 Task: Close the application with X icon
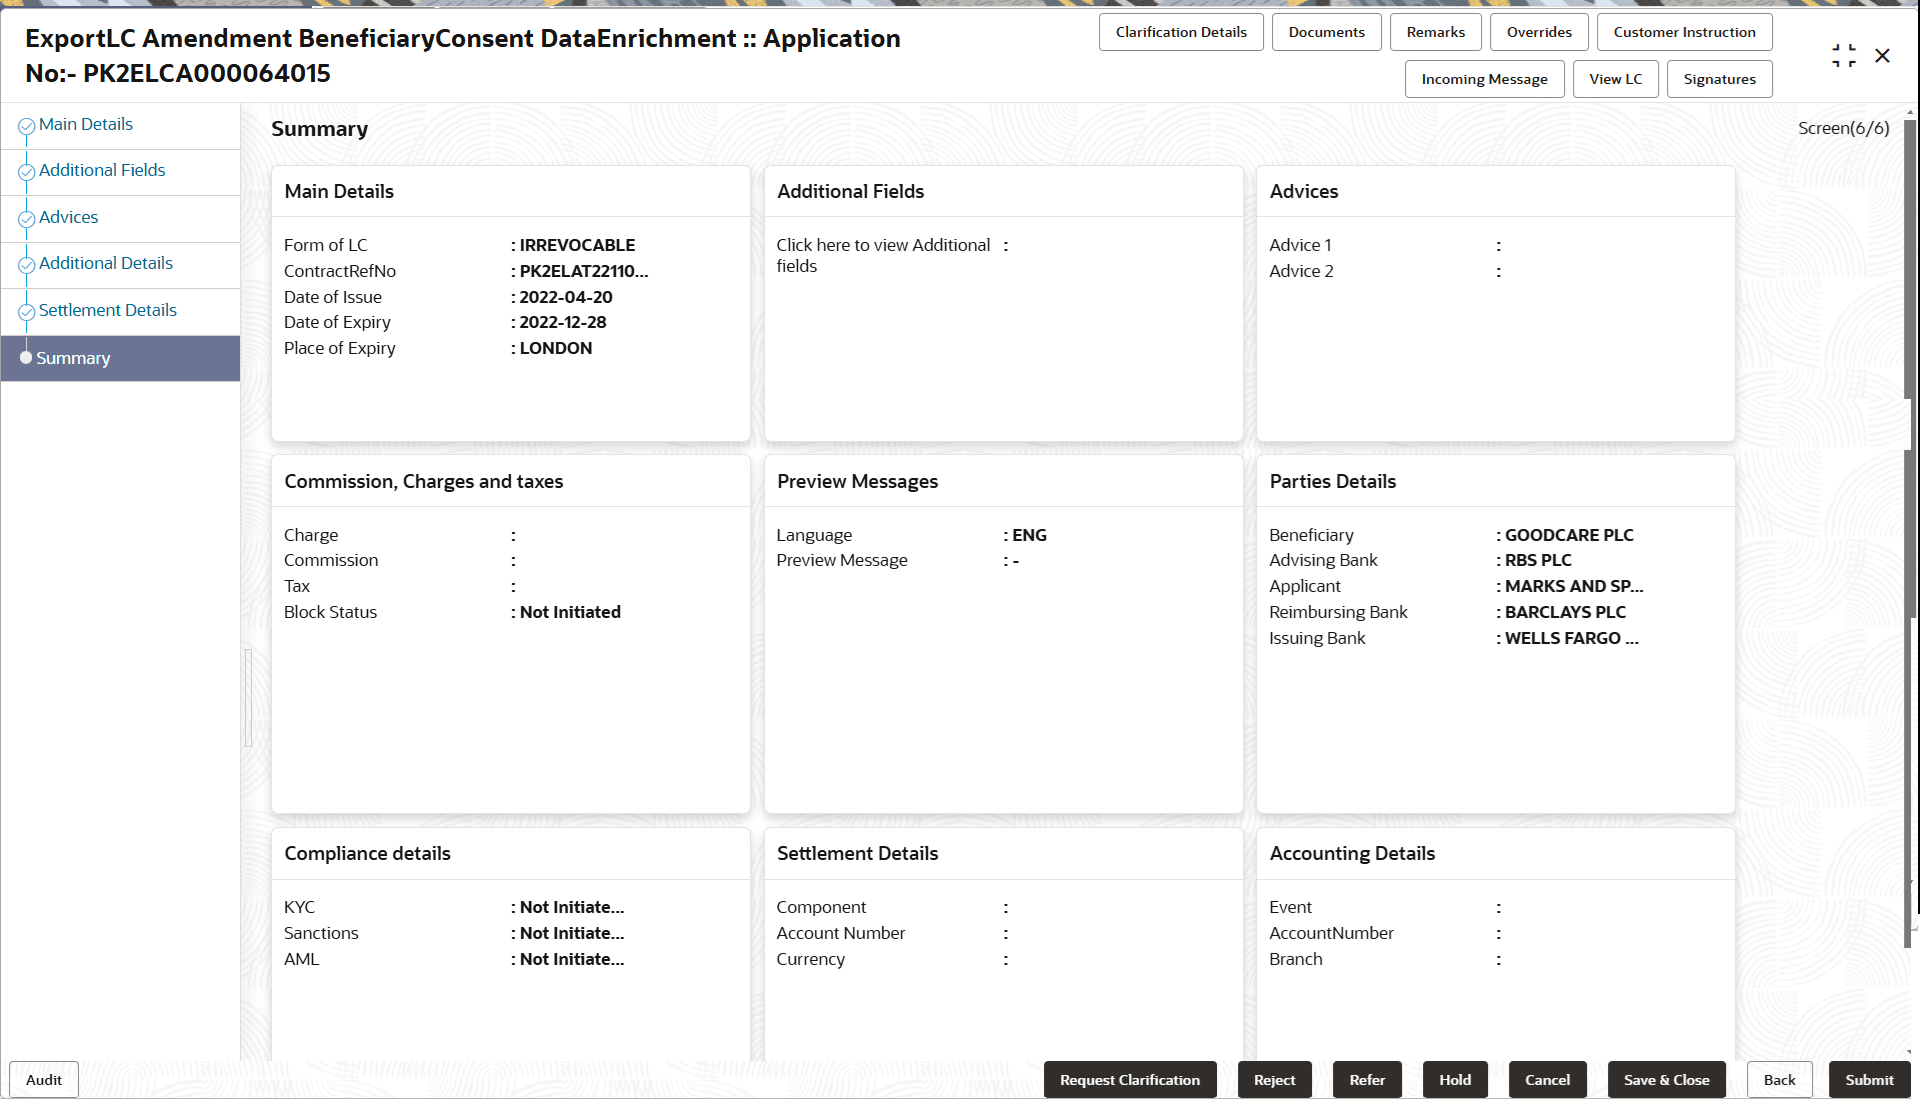pyautogui.click(x=1882, y=56)
